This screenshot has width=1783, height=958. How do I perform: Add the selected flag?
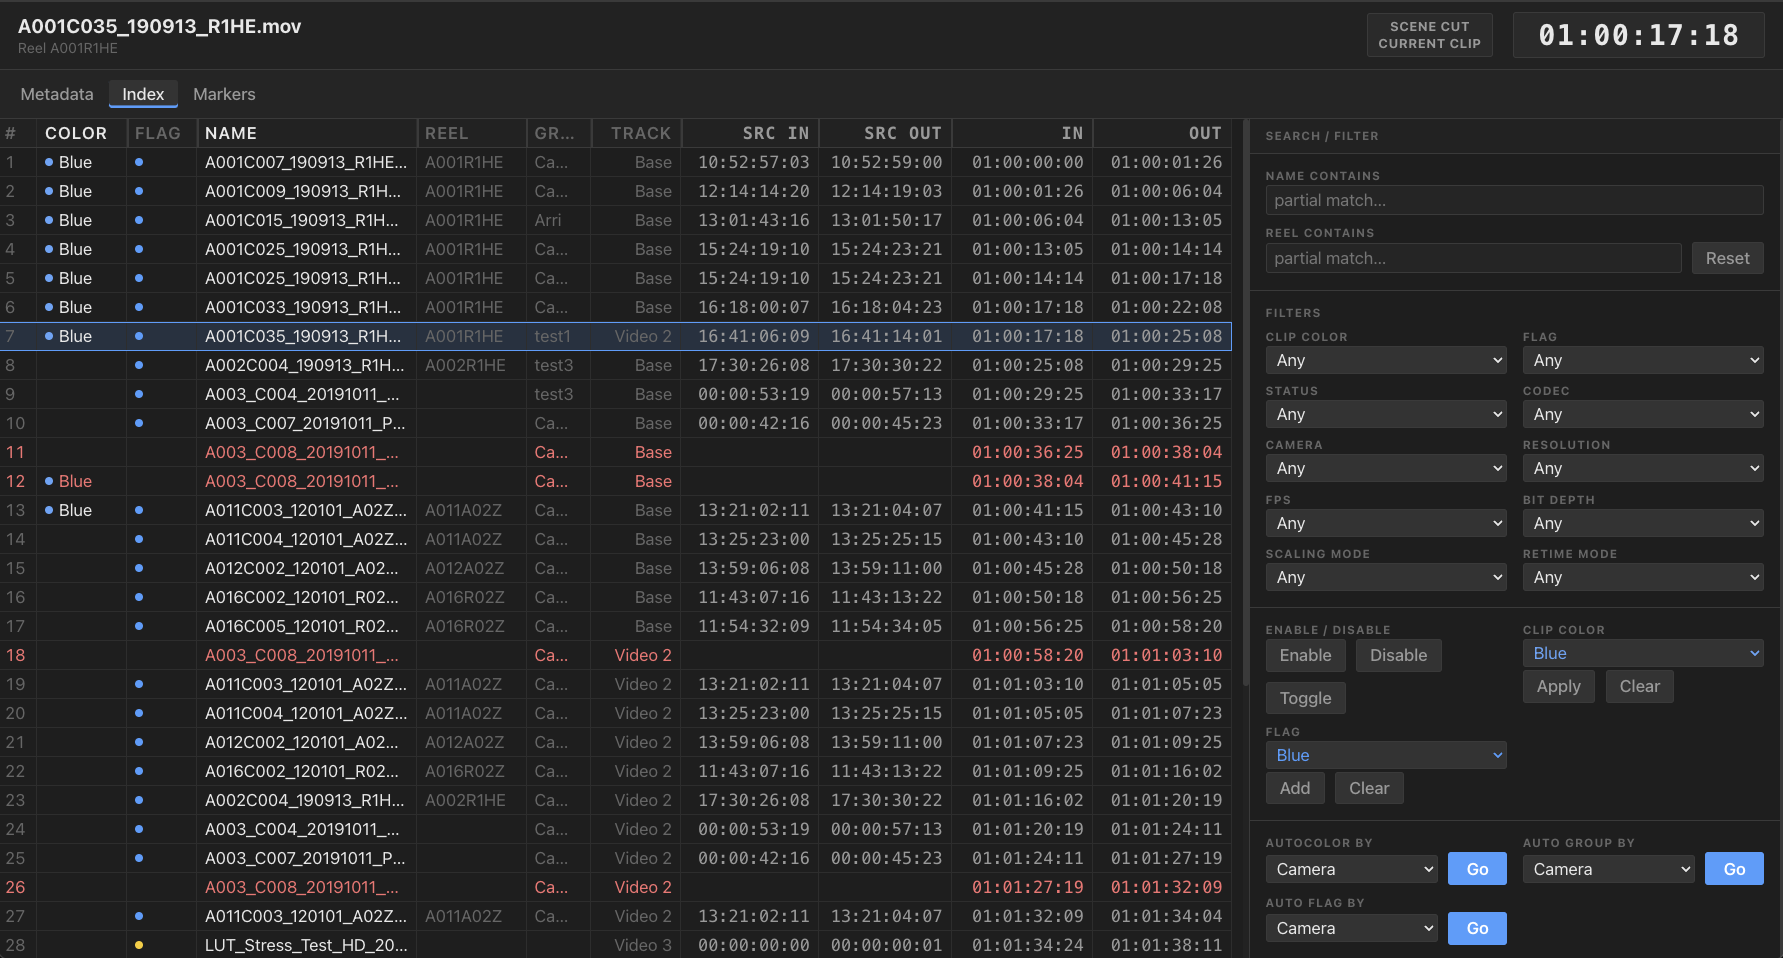coord(1295,788)
